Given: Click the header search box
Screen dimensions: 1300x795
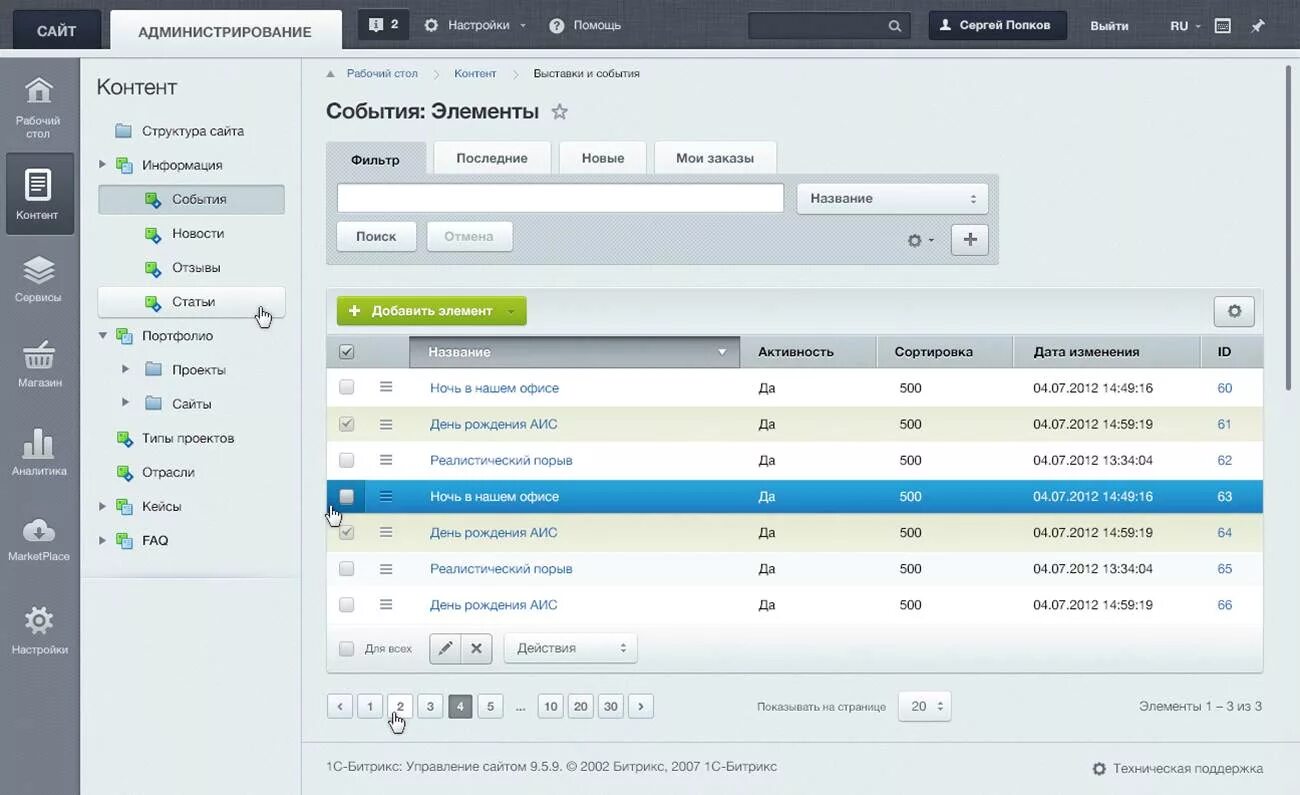Looking at the screenshot, I should [829, 26].
